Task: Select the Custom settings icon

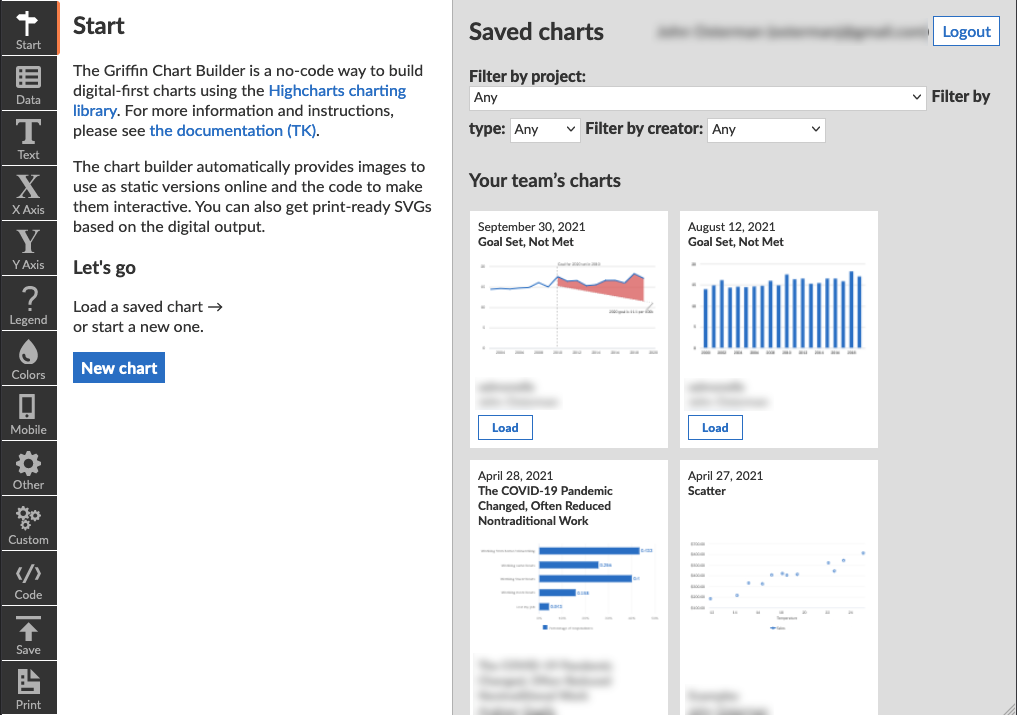Action: pyautogui.click(x=28, y=523)
